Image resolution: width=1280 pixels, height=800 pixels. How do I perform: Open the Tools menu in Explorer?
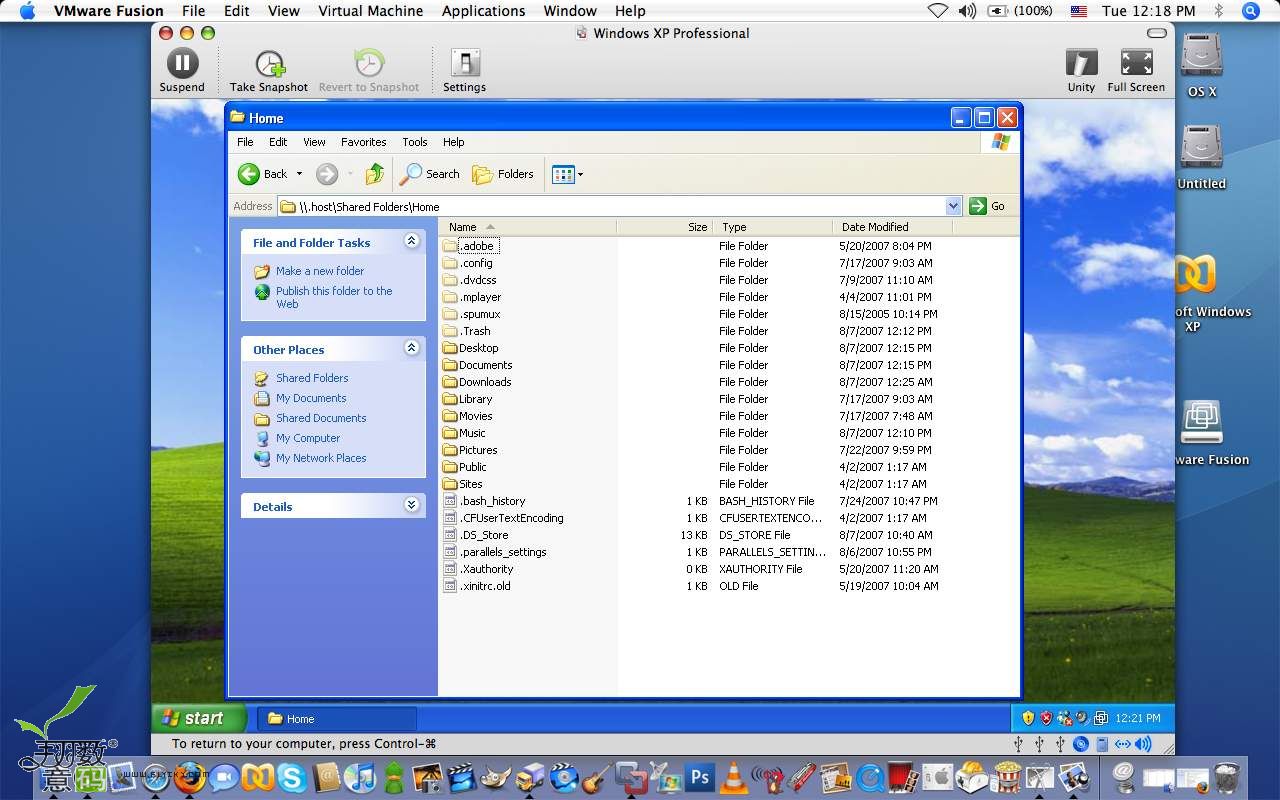point(414,142)
